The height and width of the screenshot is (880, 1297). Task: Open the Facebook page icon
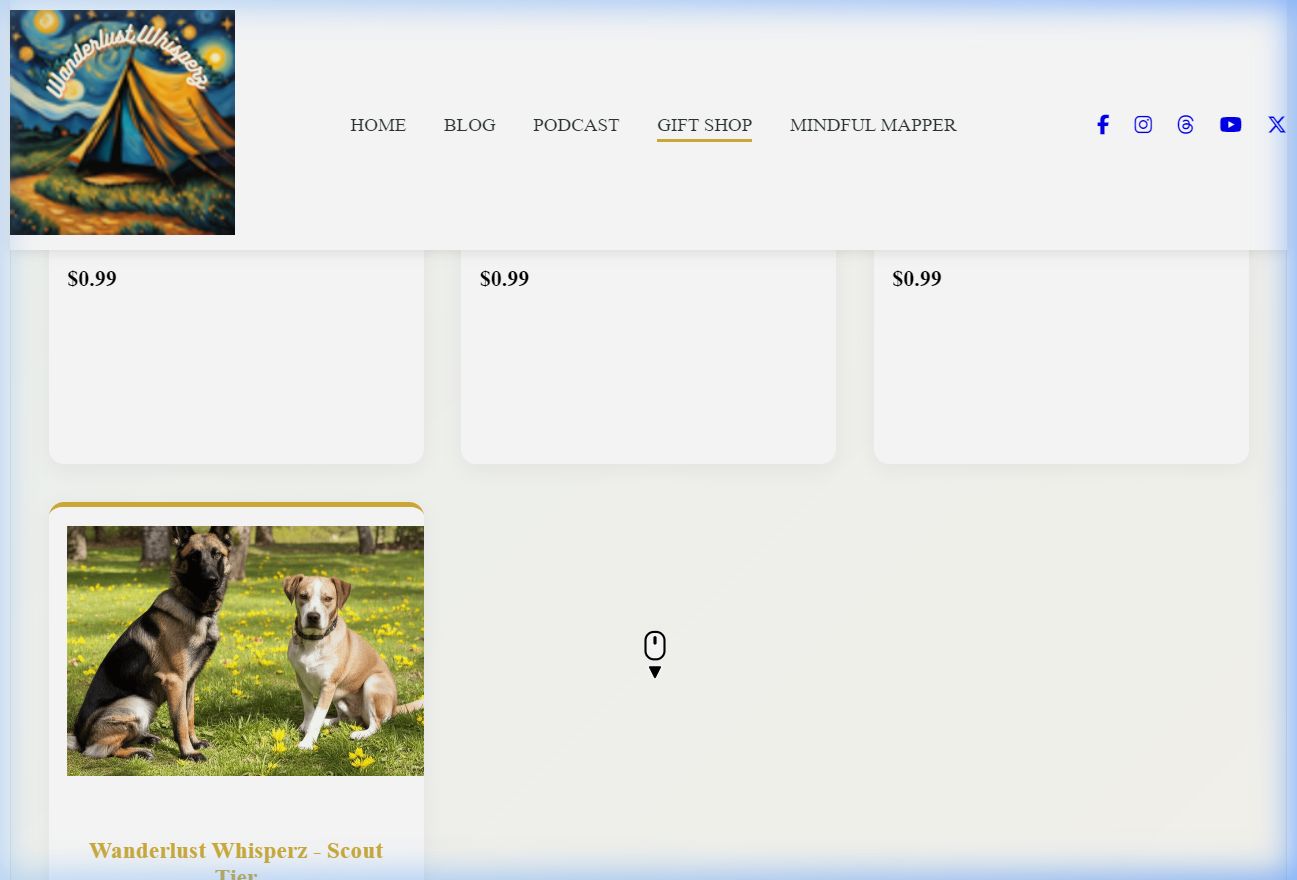click(1102, 125)
